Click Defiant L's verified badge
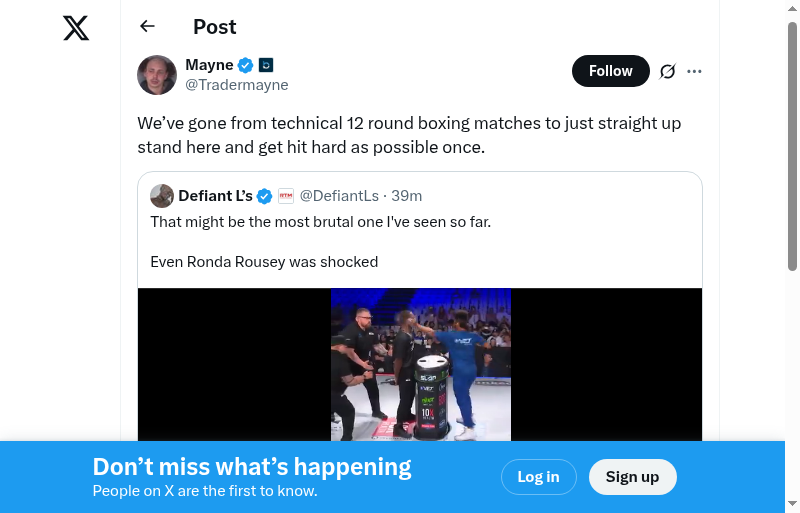This screenshot has width=800, height=513. tap(265, 196)
